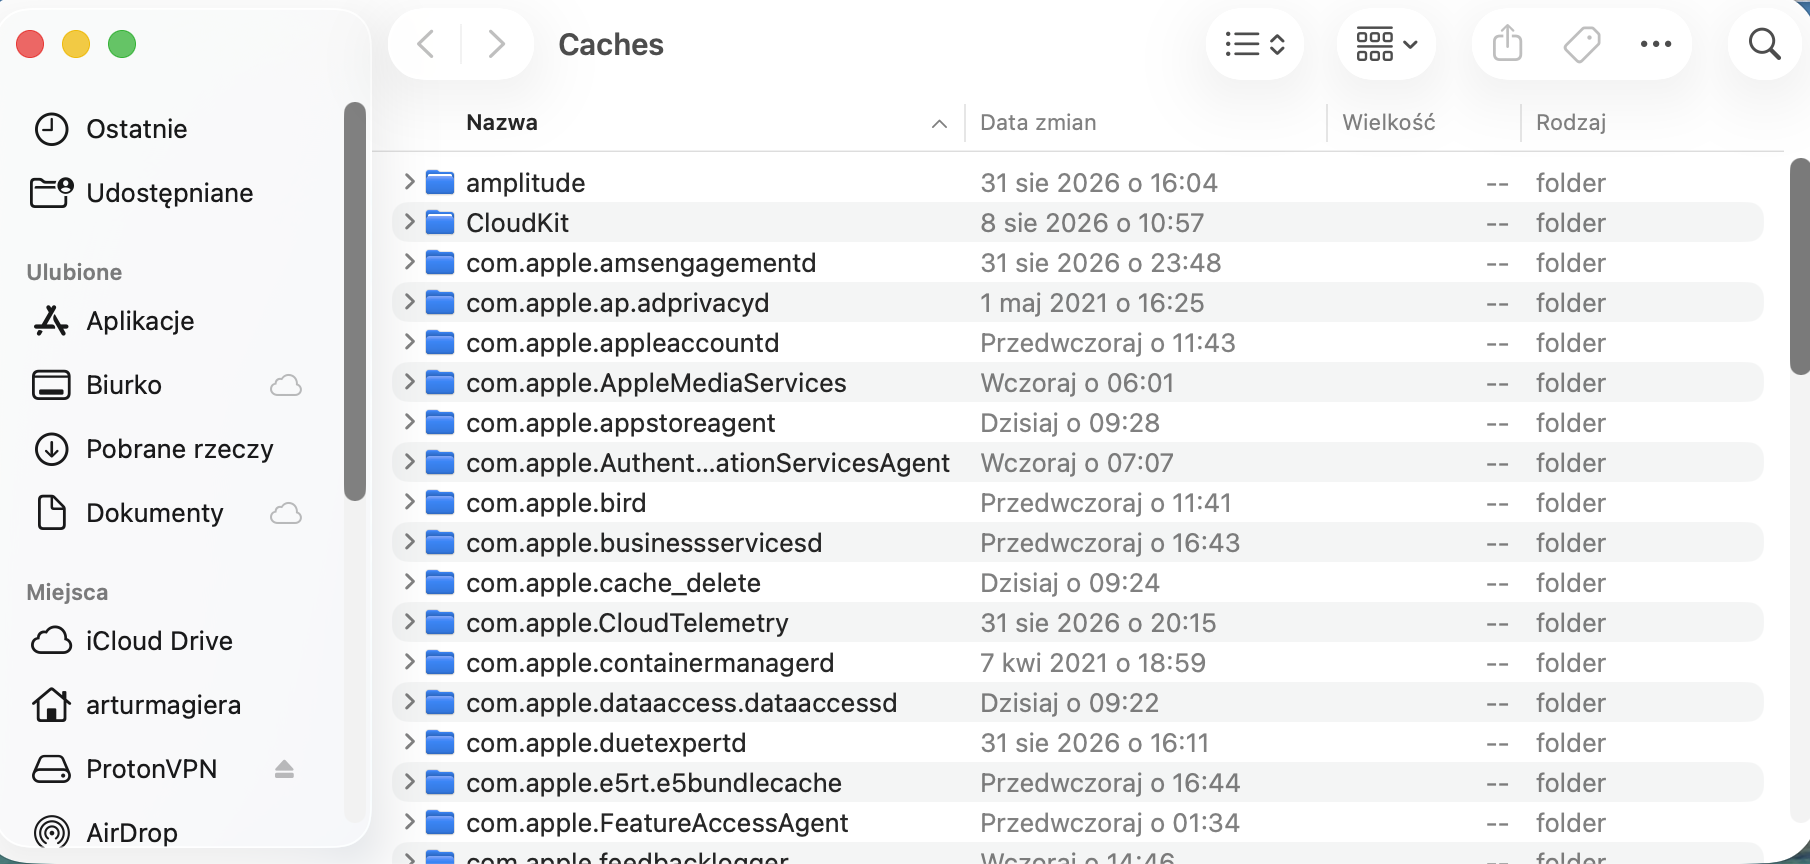1810x864 pixels.
Task: Click the cloud status icon beside Biurko
Action: [x=286, y=385]
